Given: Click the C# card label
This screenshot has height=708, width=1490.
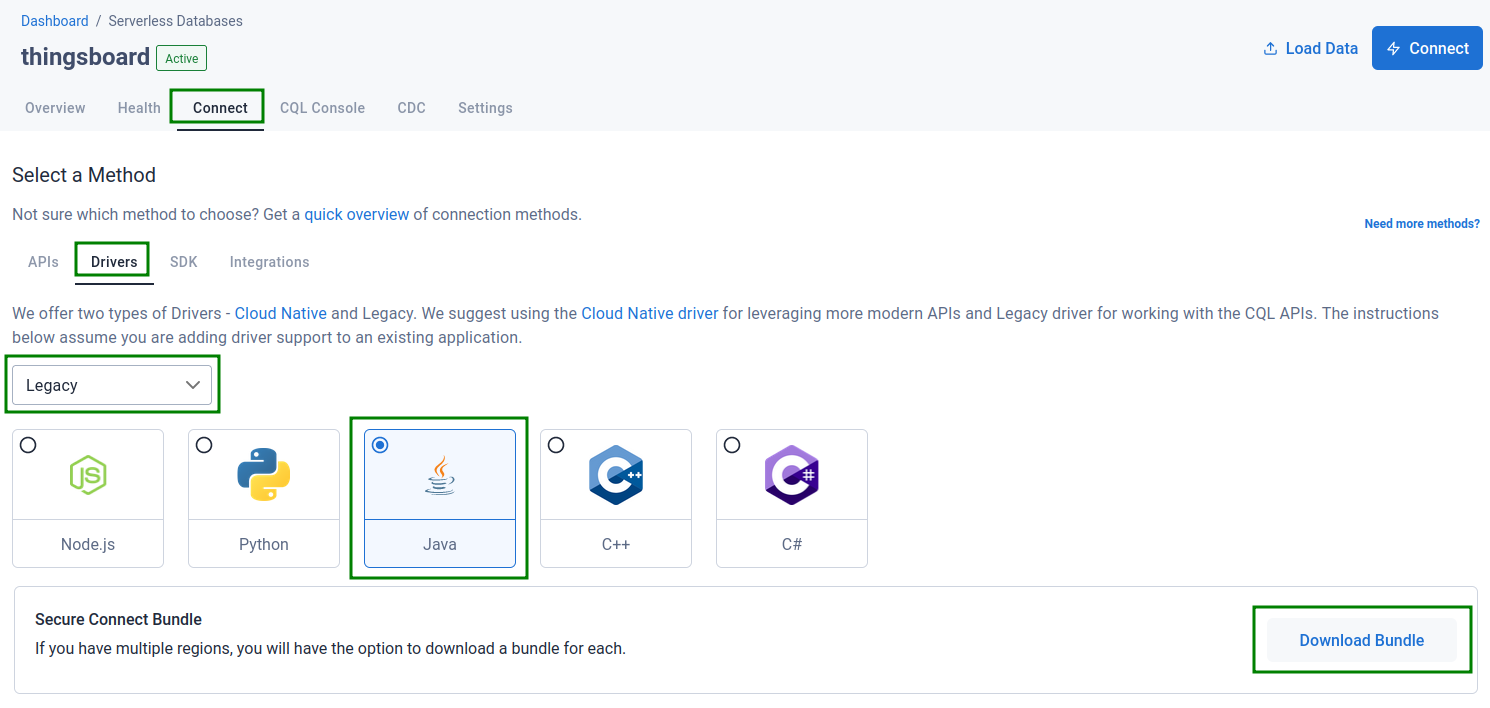Looking at the screenshot, I should pyautogui.click(x=792, y=544).
